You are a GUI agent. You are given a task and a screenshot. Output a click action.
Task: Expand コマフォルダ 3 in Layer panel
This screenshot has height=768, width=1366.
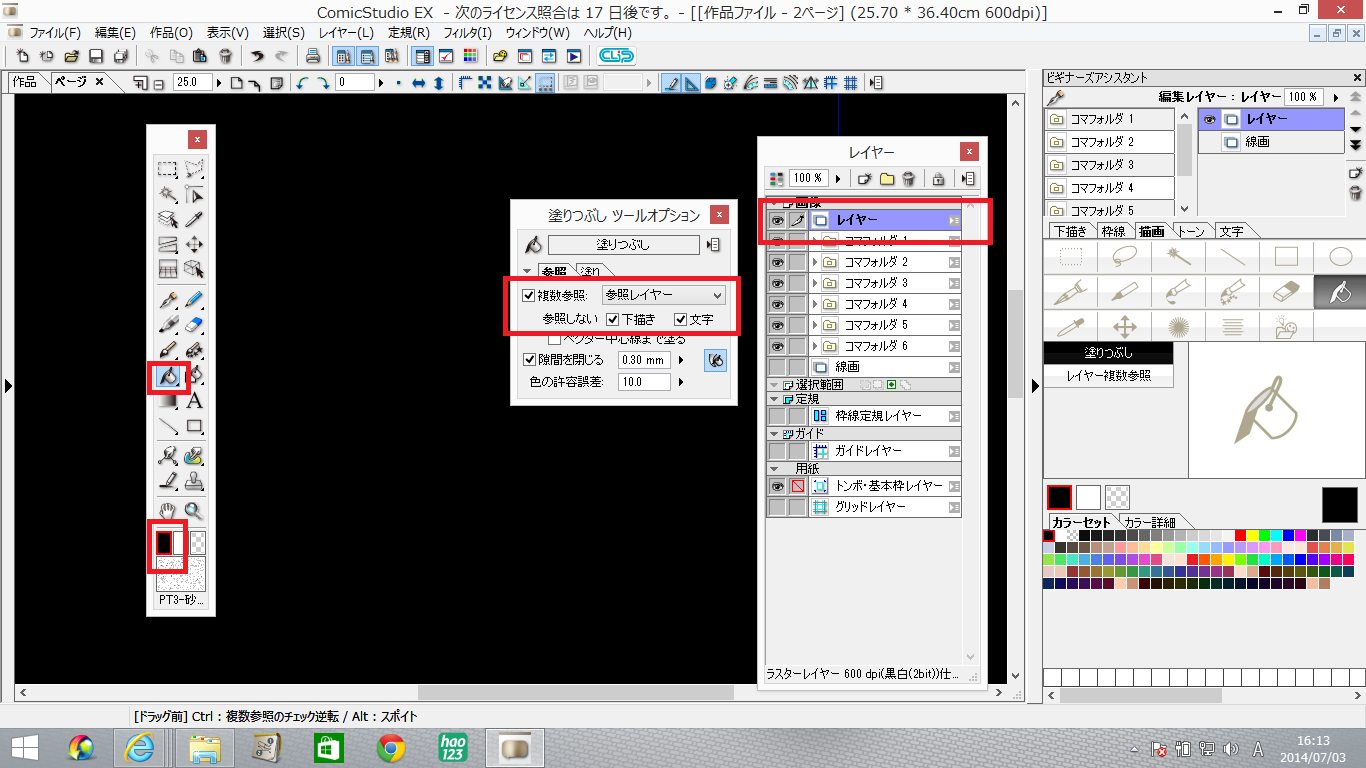coord(815,283)
